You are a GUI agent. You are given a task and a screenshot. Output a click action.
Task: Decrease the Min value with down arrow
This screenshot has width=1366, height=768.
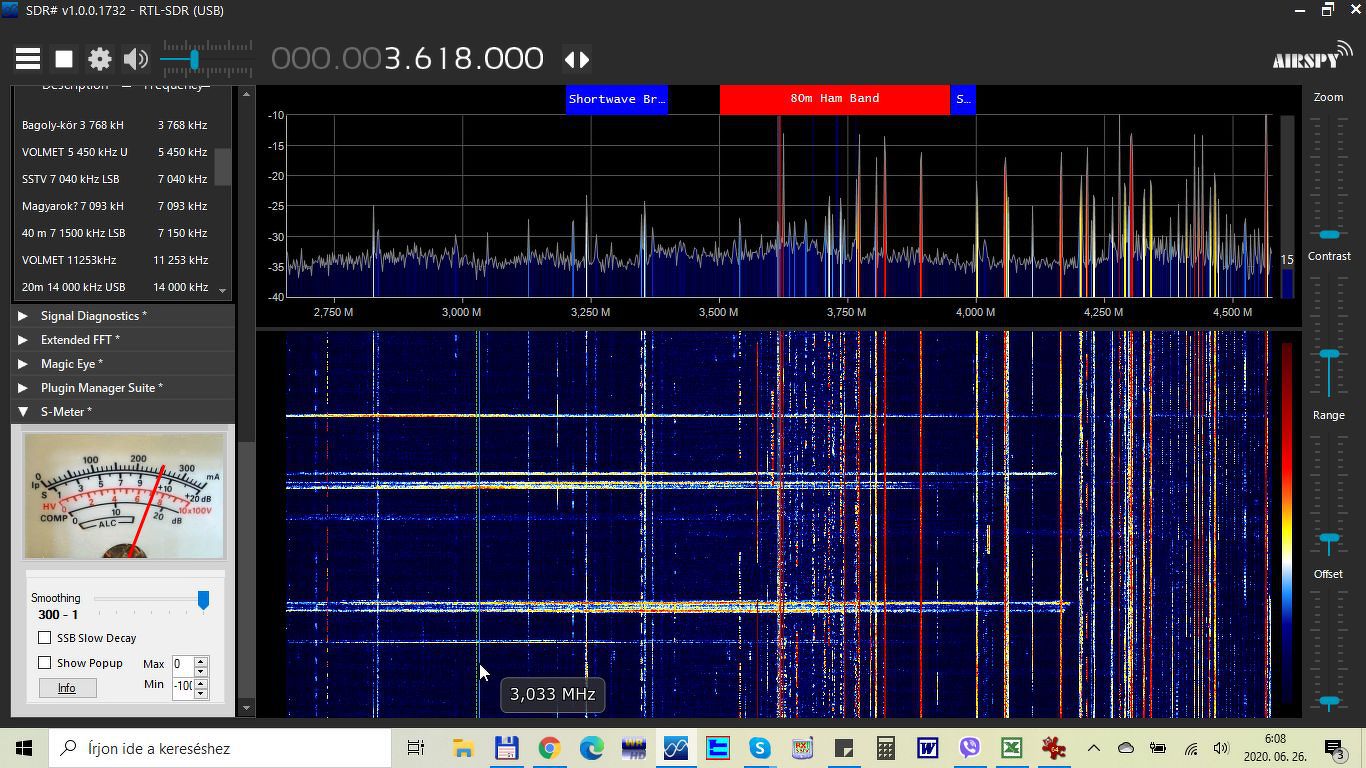pos(201,692)
